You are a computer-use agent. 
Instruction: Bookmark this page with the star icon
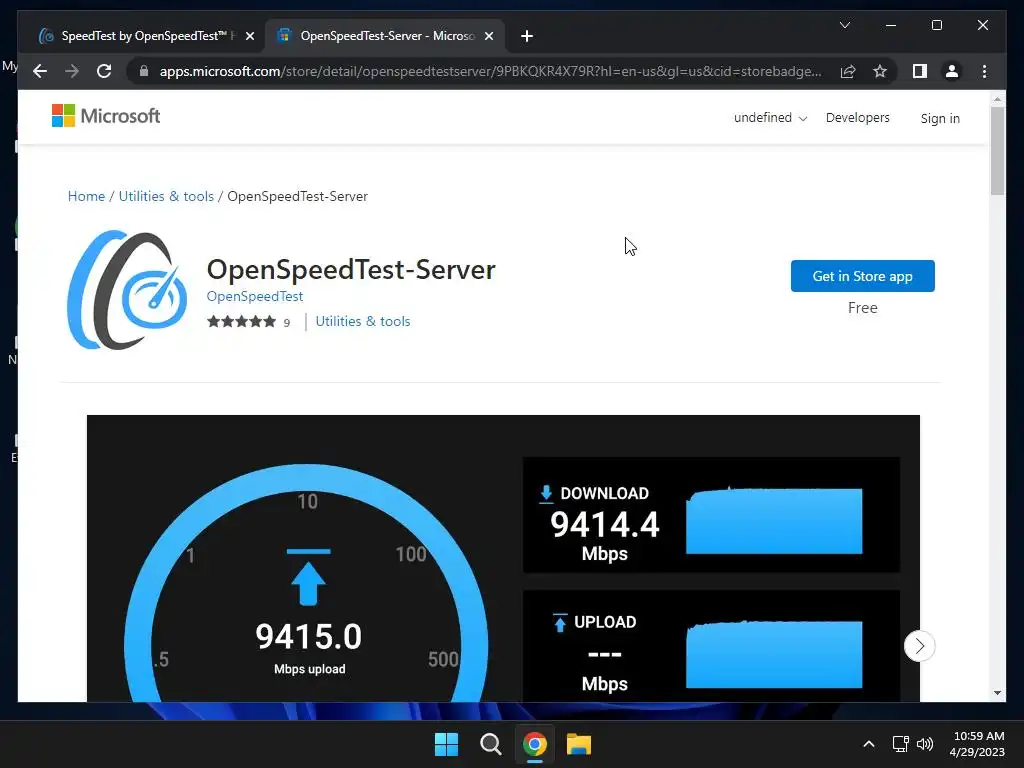pyautogui.click(x=880, y=71)
